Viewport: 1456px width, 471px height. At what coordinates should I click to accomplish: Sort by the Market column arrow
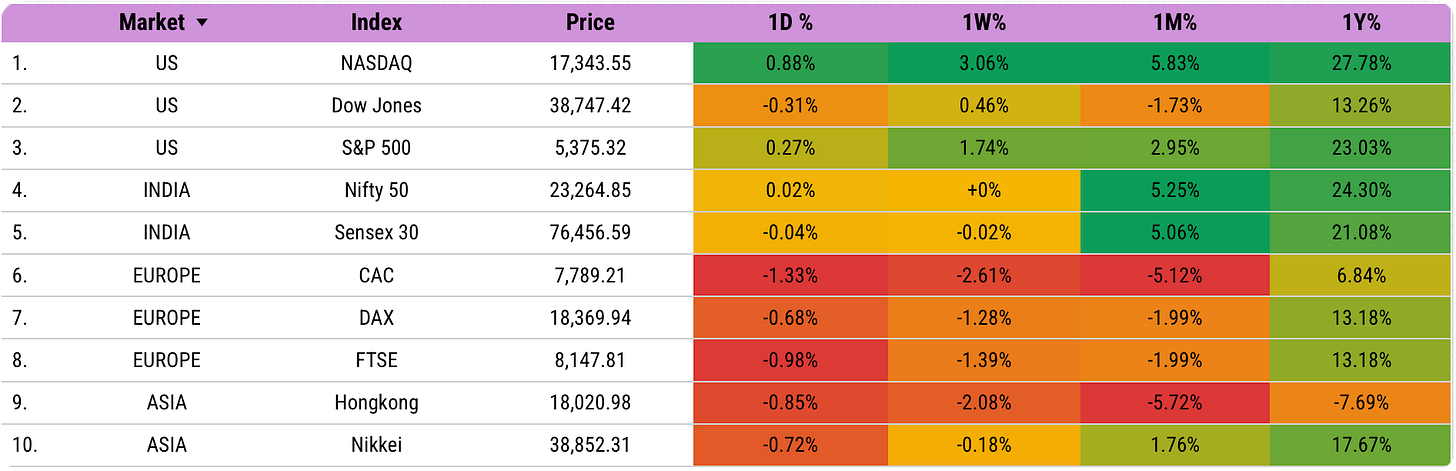(x=203, y=24)
